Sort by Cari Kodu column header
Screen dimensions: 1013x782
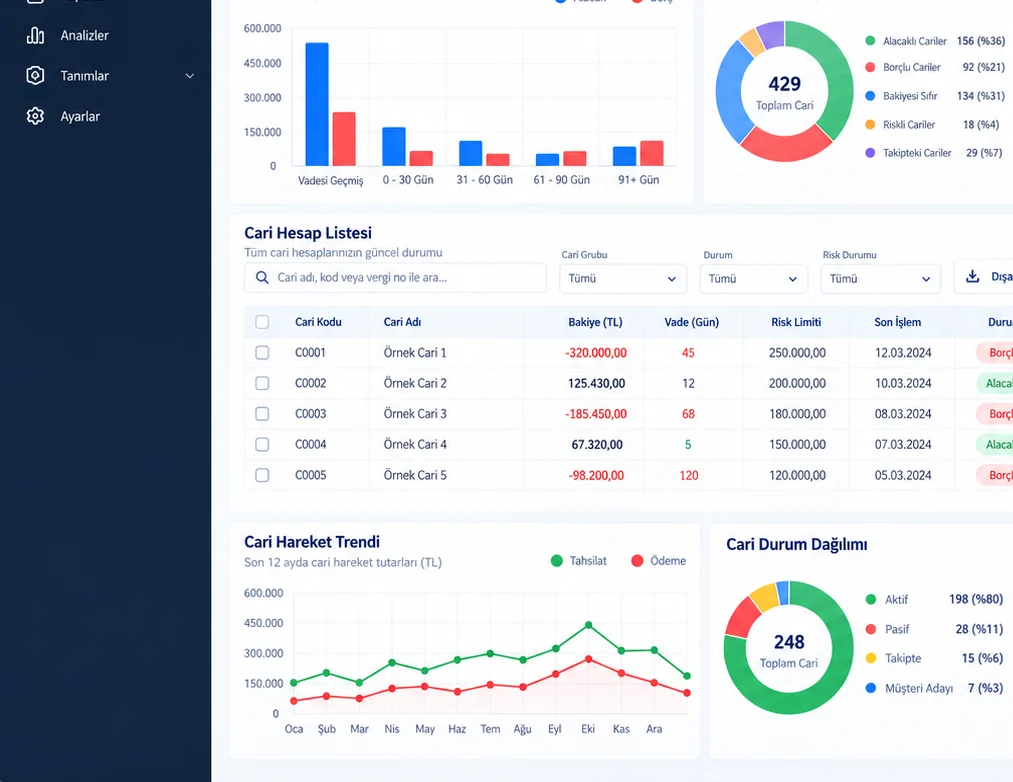318,322
